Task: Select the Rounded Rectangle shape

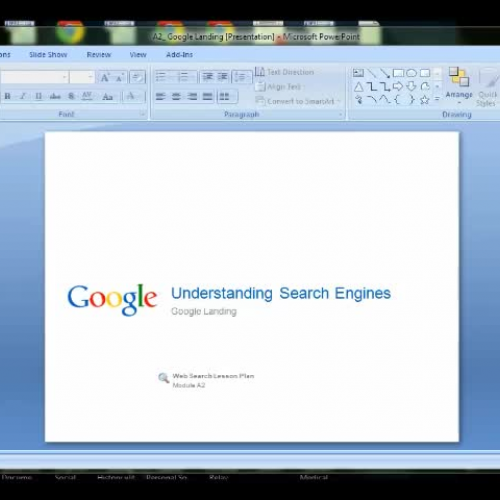Action: (x=425, y=73)
